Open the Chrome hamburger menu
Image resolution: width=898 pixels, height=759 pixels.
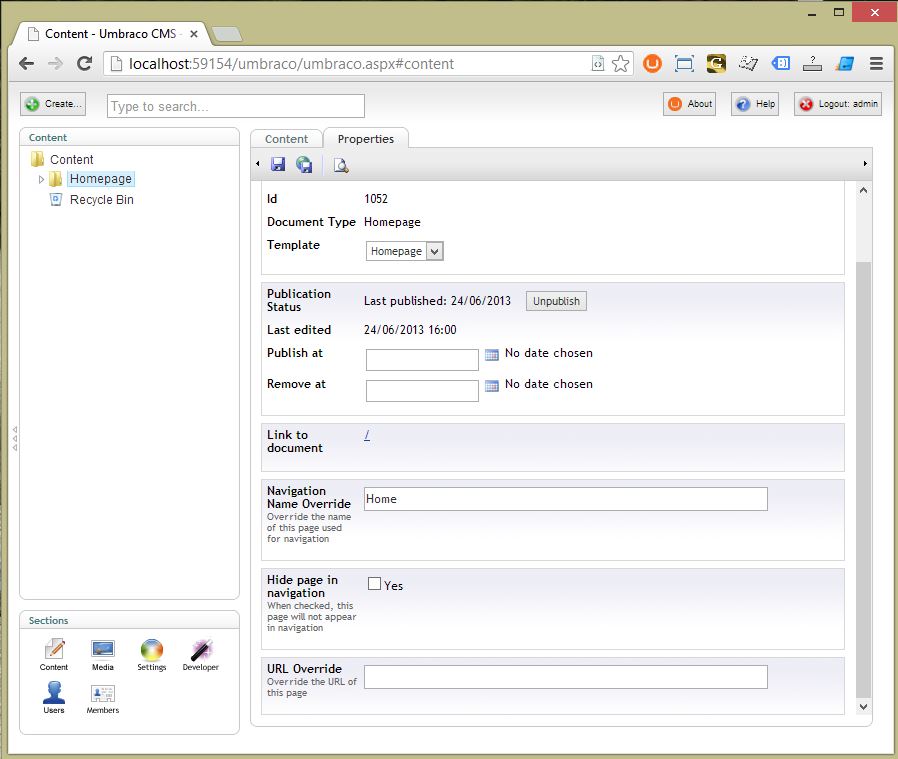click(x=876, y=64)
